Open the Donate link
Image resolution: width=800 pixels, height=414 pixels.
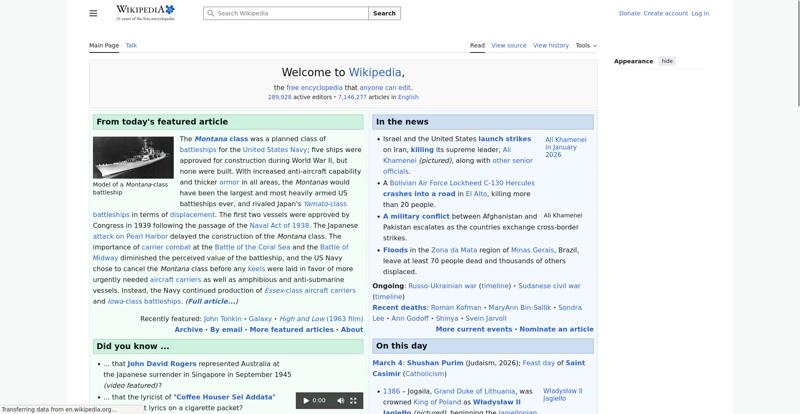(629, 14)
